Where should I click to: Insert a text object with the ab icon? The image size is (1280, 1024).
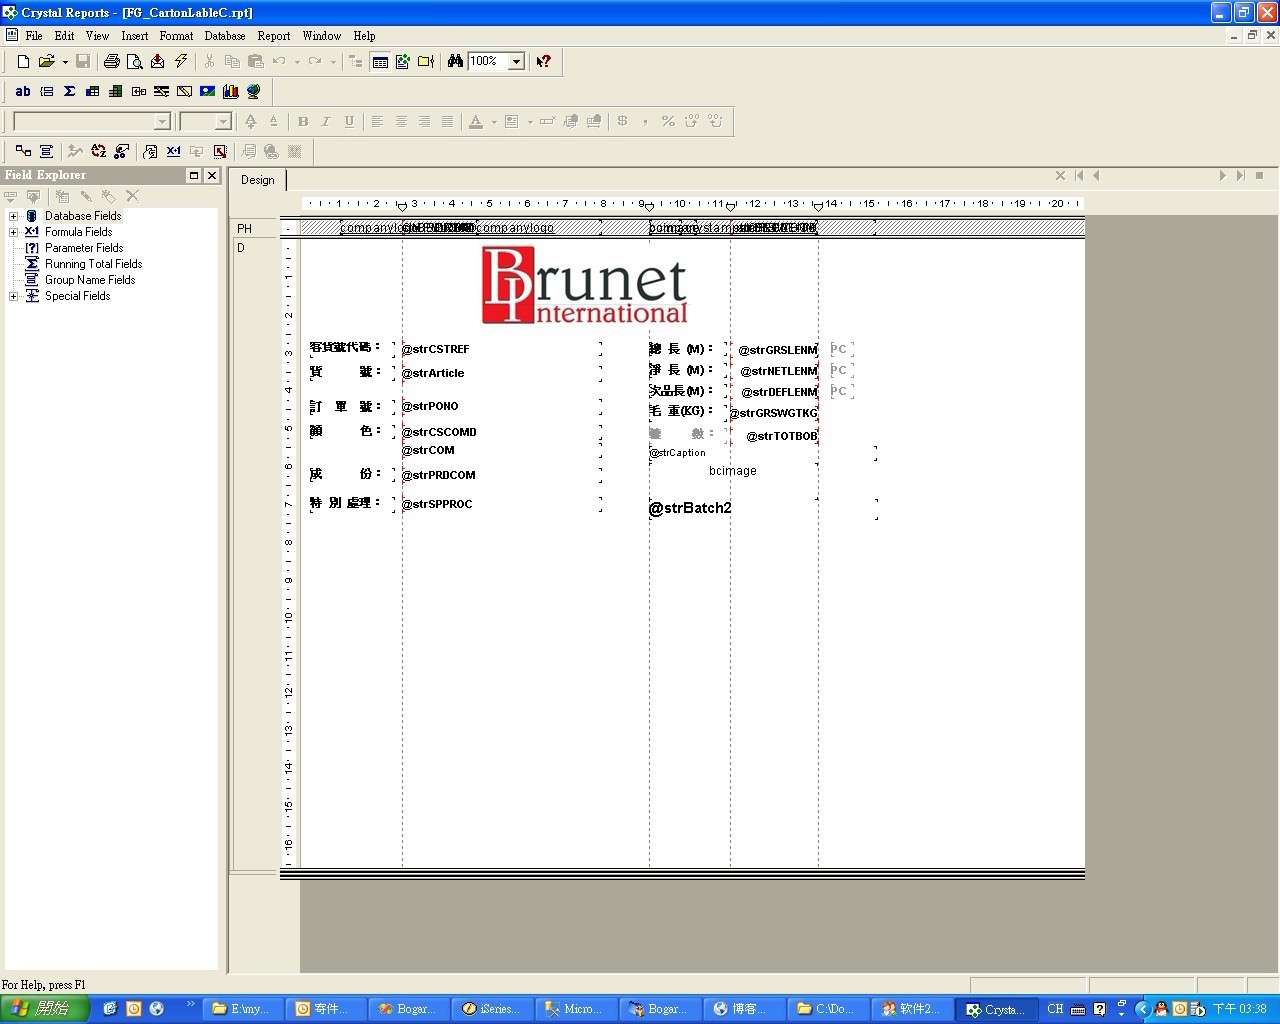22,91
